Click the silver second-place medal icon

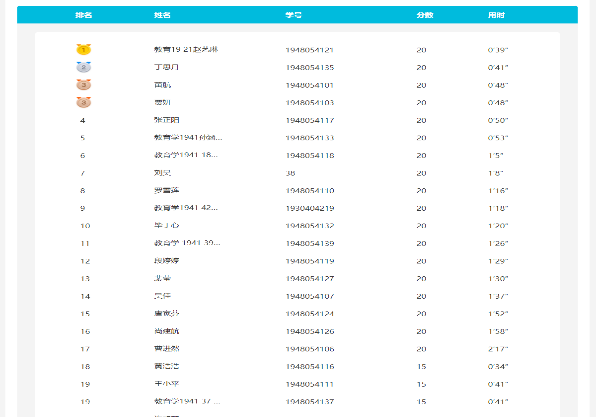point(84,67)
